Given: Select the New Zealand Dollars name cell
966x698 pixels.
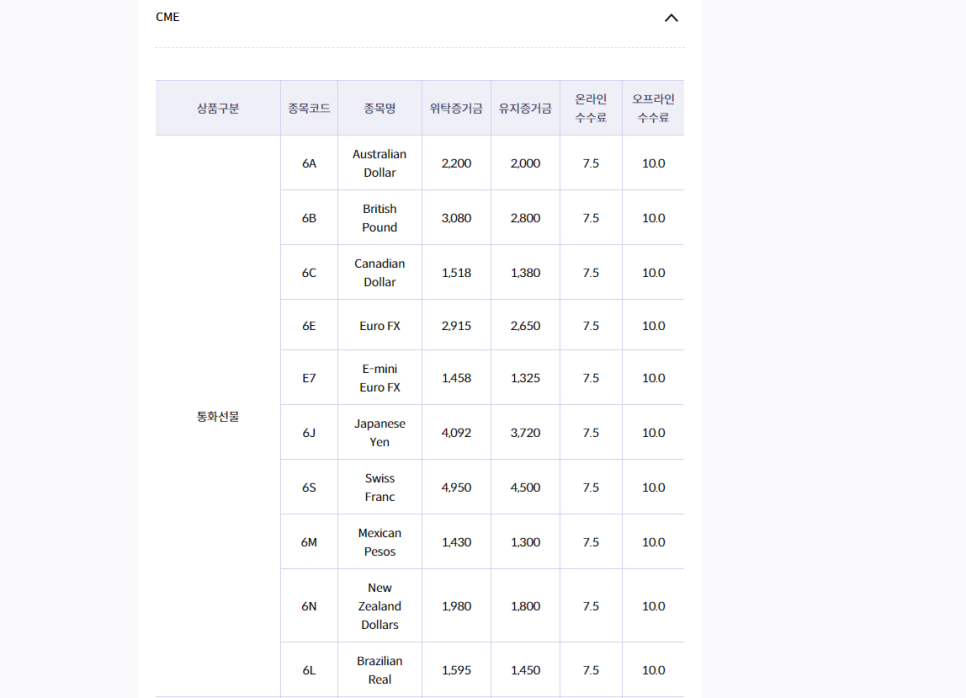Looking at the screenshot, I should [380, 607].
